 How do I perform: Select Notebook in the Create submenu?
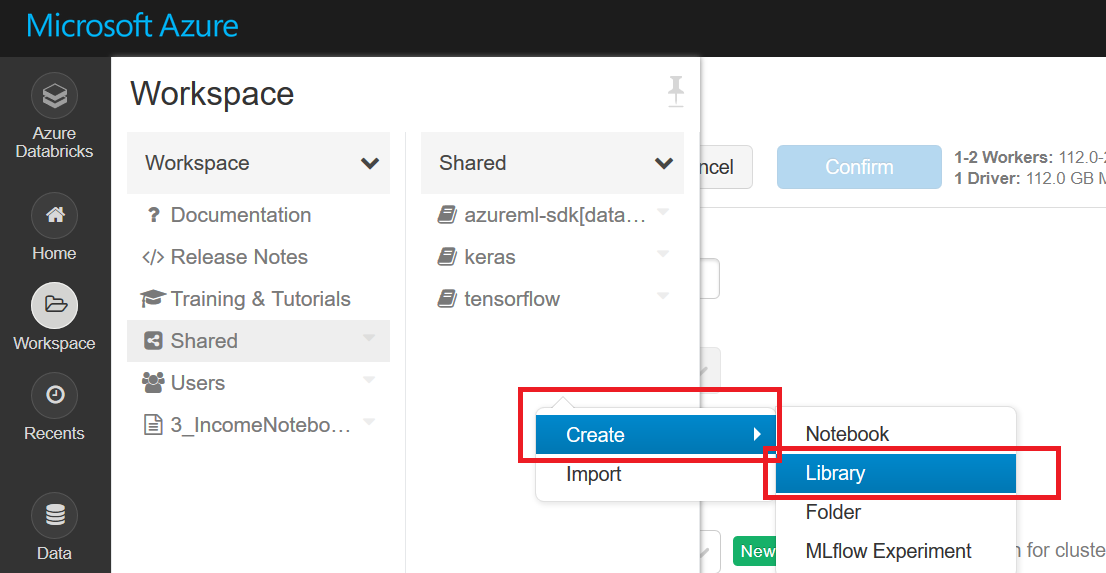(896, 434)
